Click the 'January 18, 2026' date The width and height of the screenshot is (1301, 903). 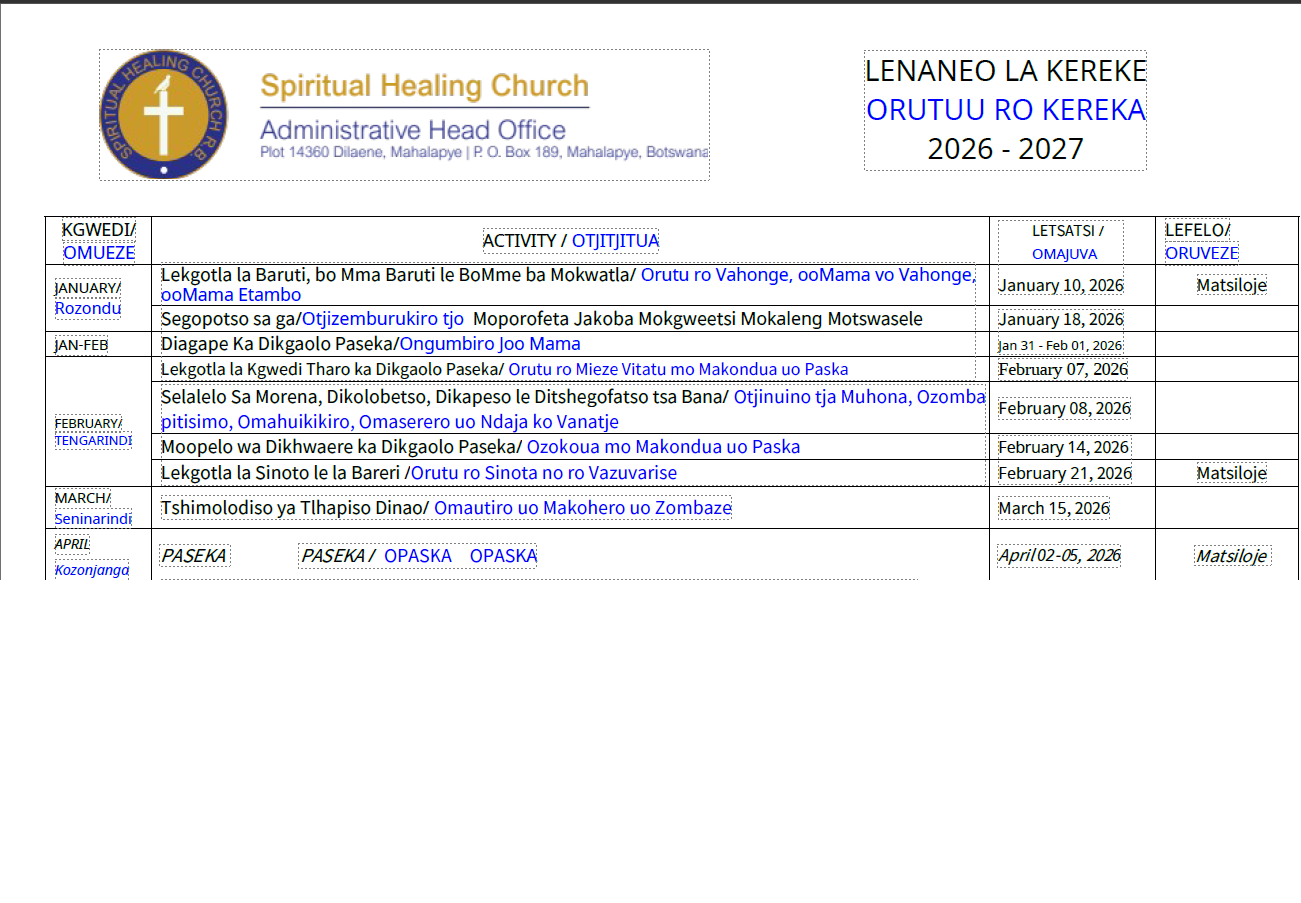click(x=1061, y=320)
